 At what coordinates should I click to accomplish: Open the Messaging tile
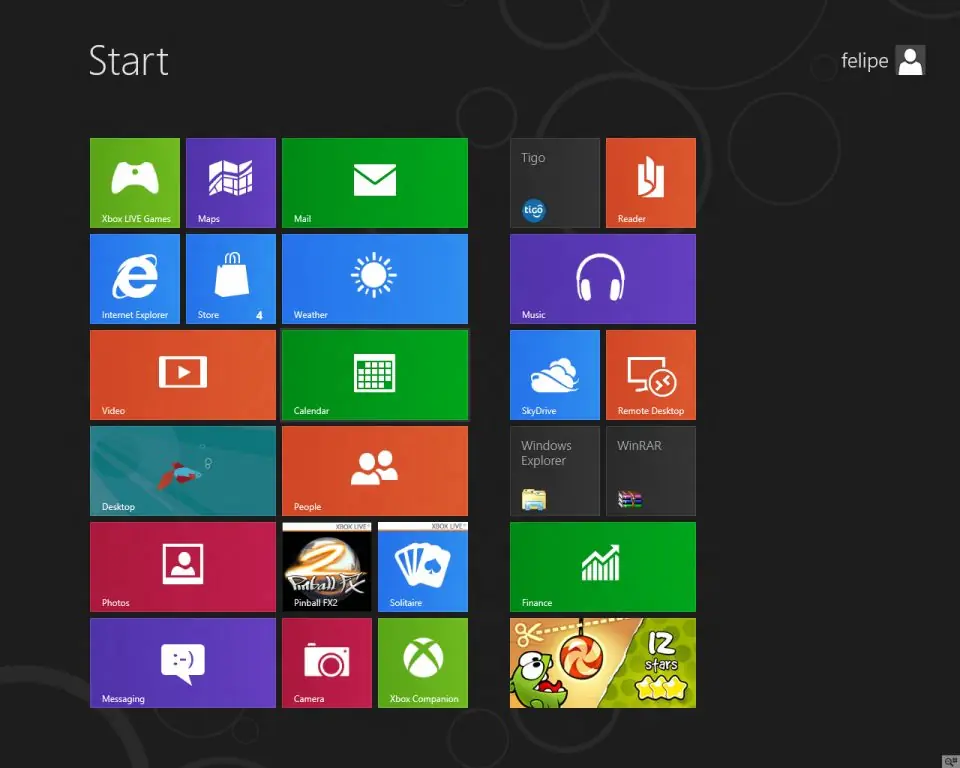click(183, 663)
